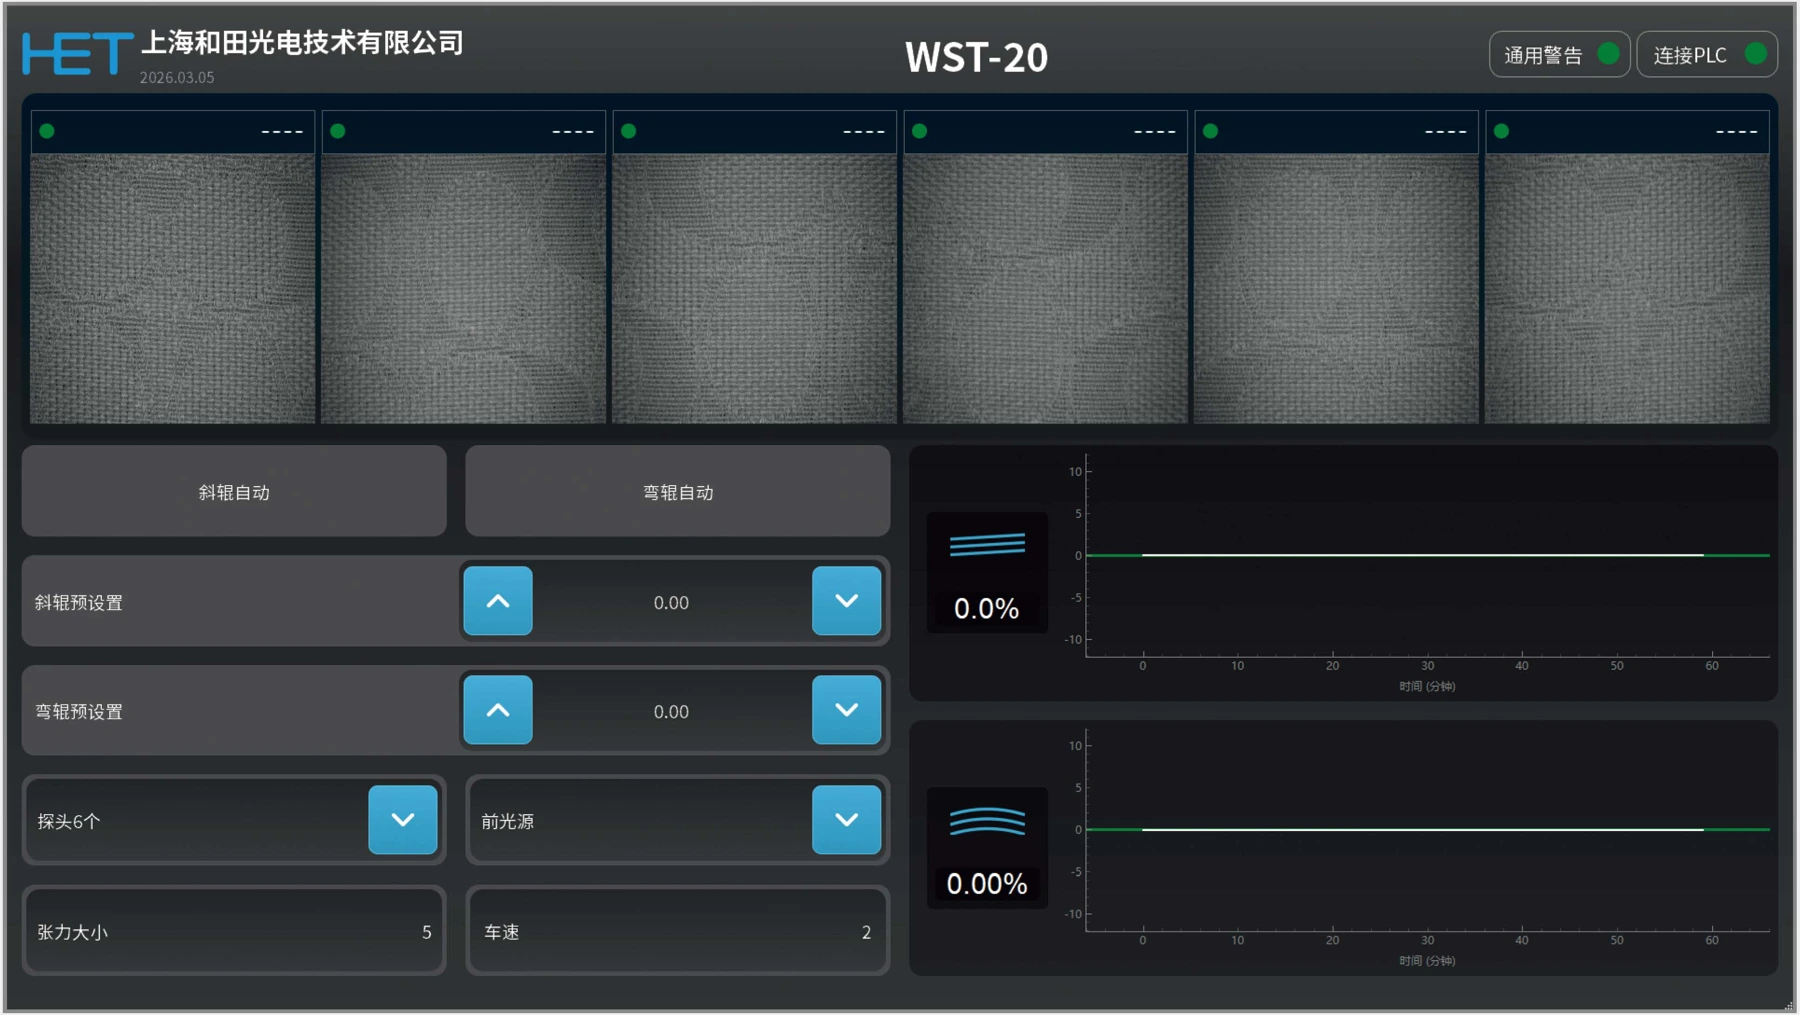Image resolution: width=1800 pixels, height=1015 pixels.
Task: Increase 斜辊预设置 value with up arrow
Action: pyautogui.click(x=498, y=601)
